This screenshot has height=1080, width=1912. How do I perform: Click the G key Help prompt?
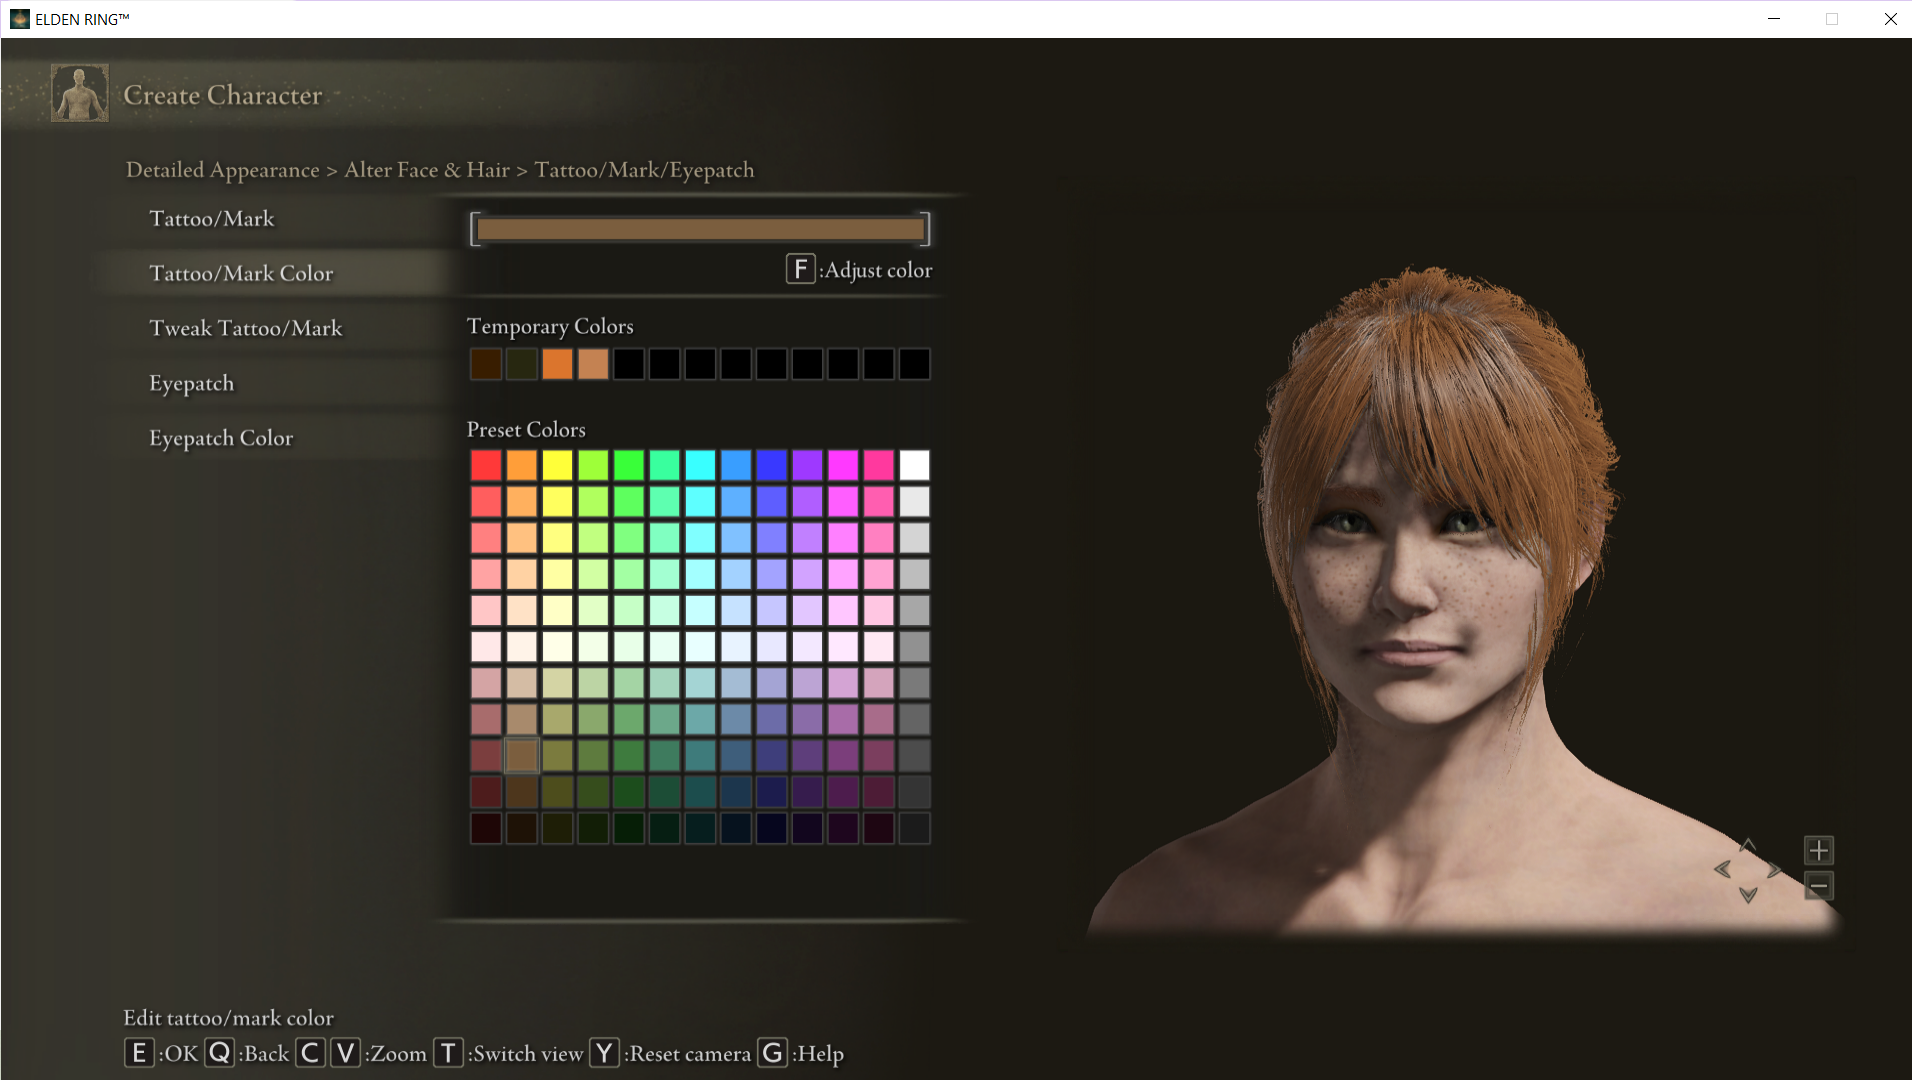click(772, 1053)
